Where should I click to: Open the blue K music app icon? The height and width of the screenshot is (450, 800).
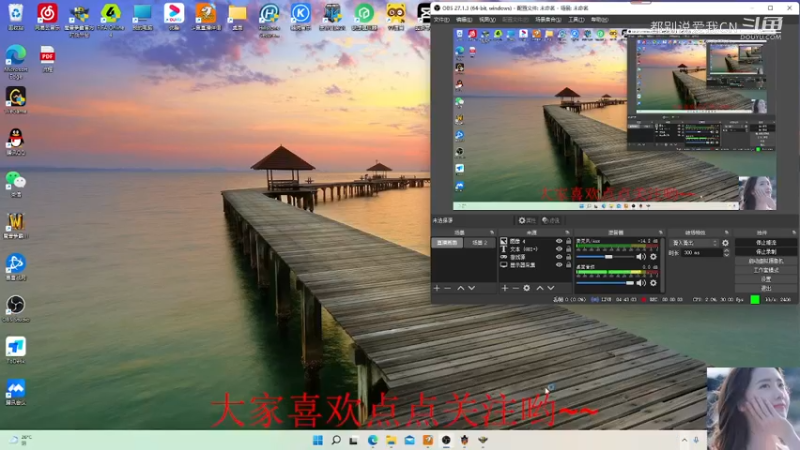(301, 16)
